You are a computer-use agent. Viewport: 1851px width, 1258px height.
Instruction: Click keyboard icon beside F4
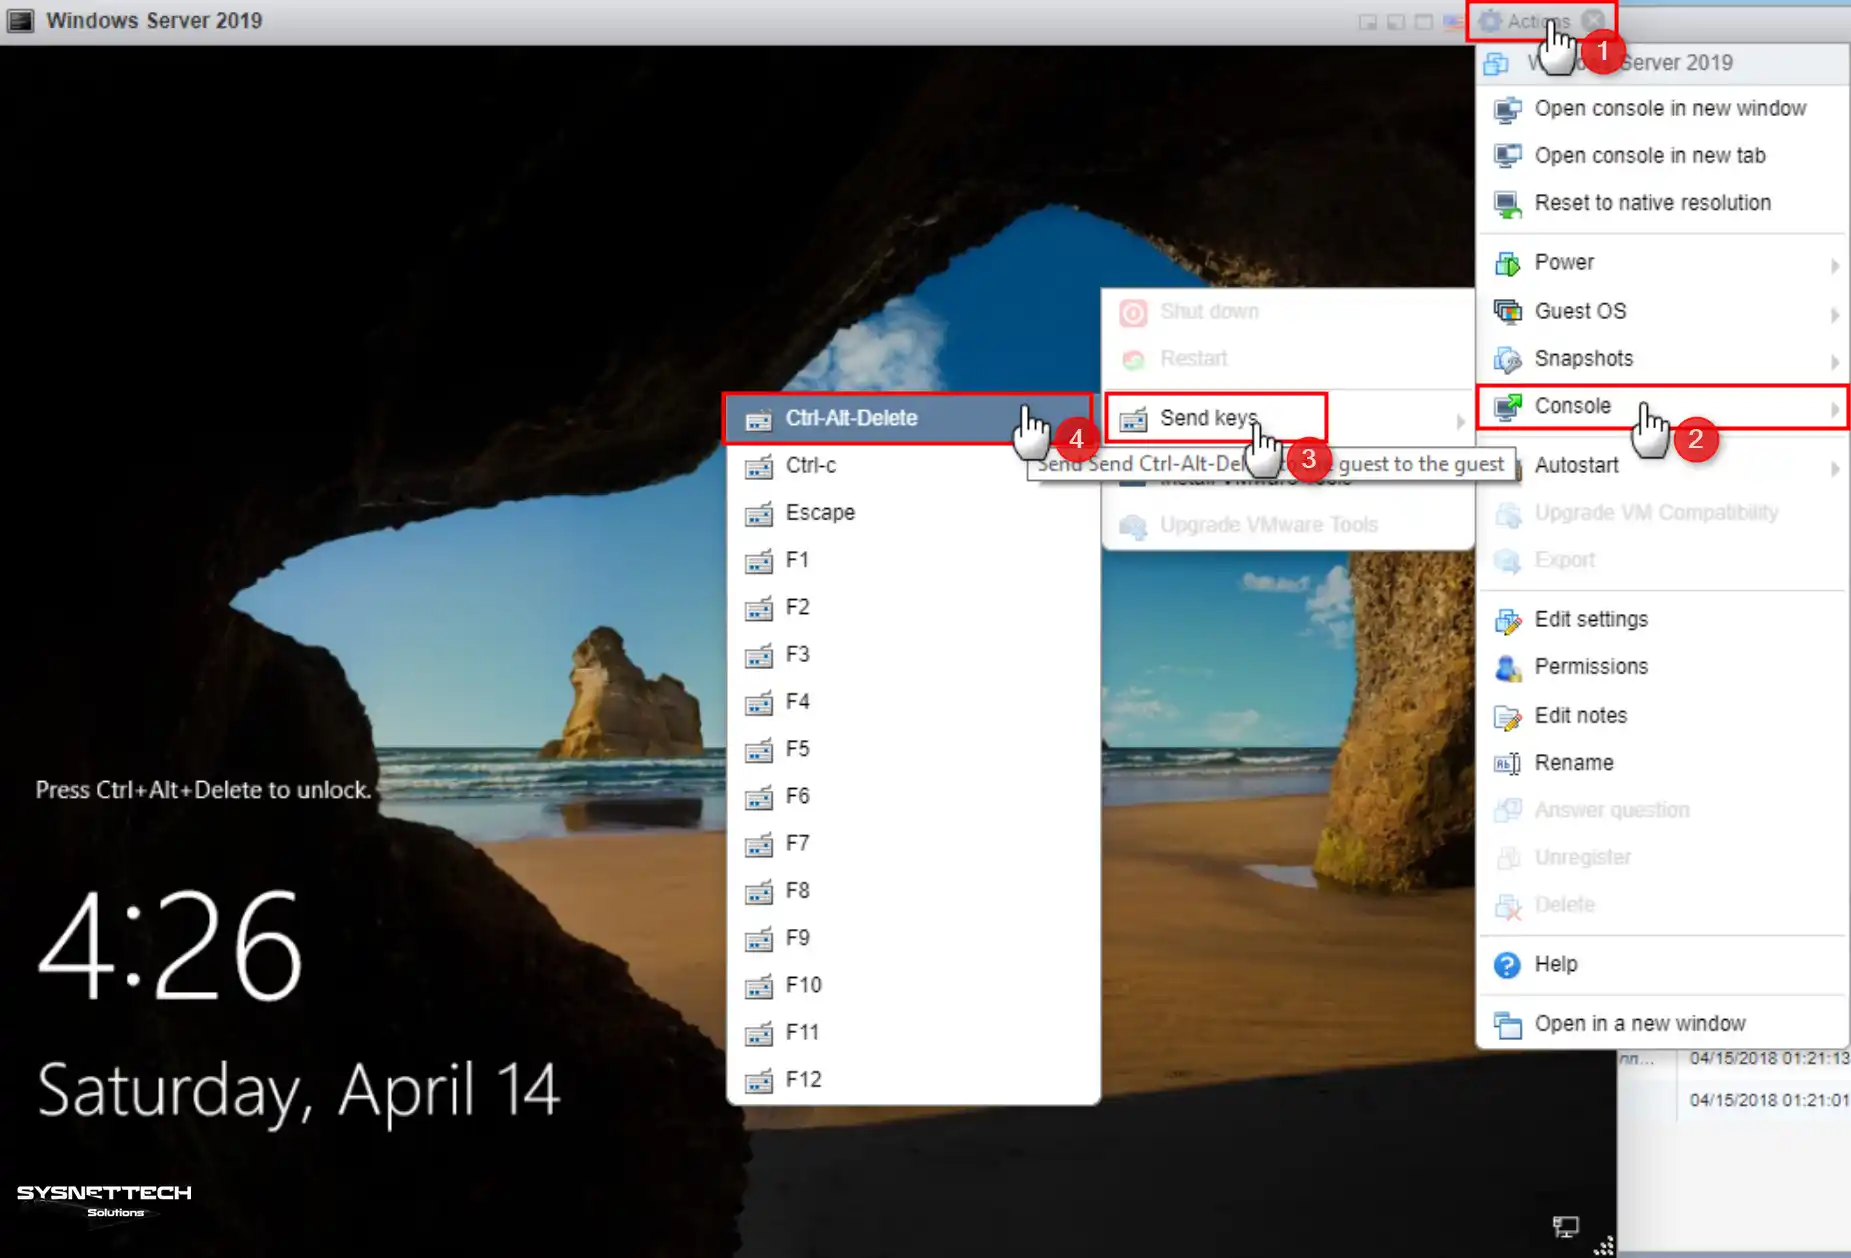pos(759,703)
